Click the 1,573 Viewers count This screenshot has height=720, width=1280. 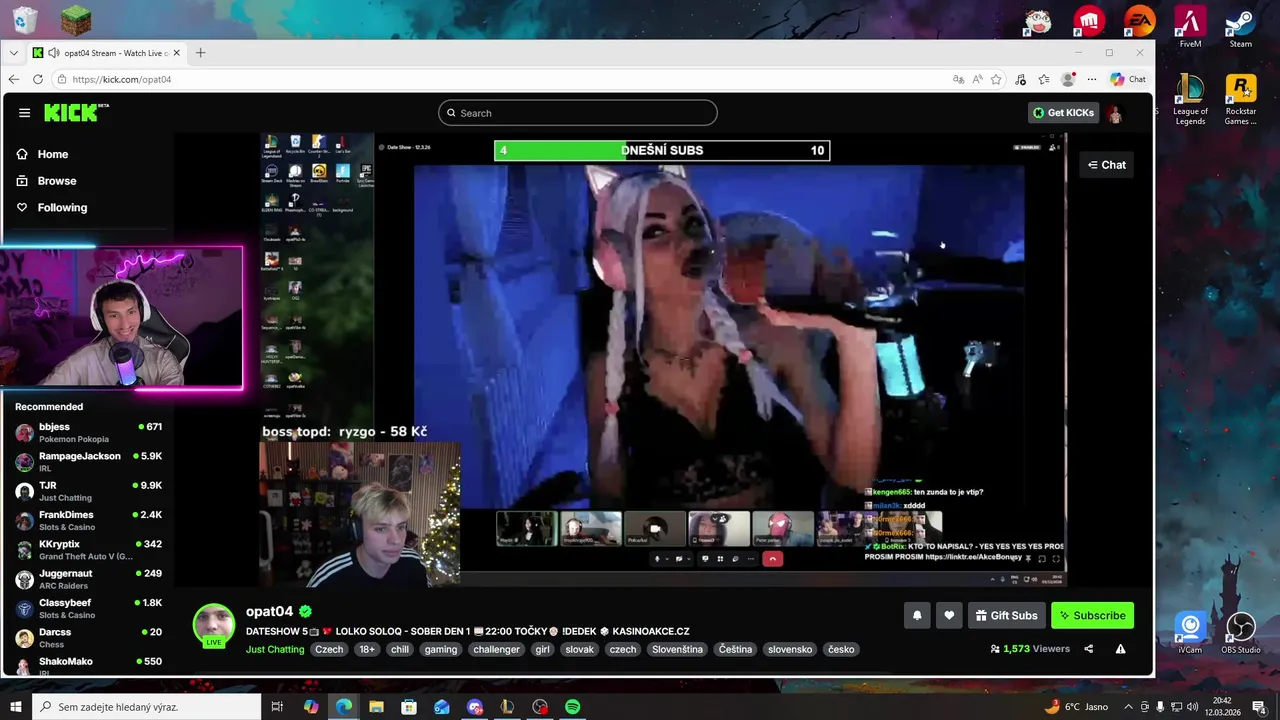coord(1030,649)
